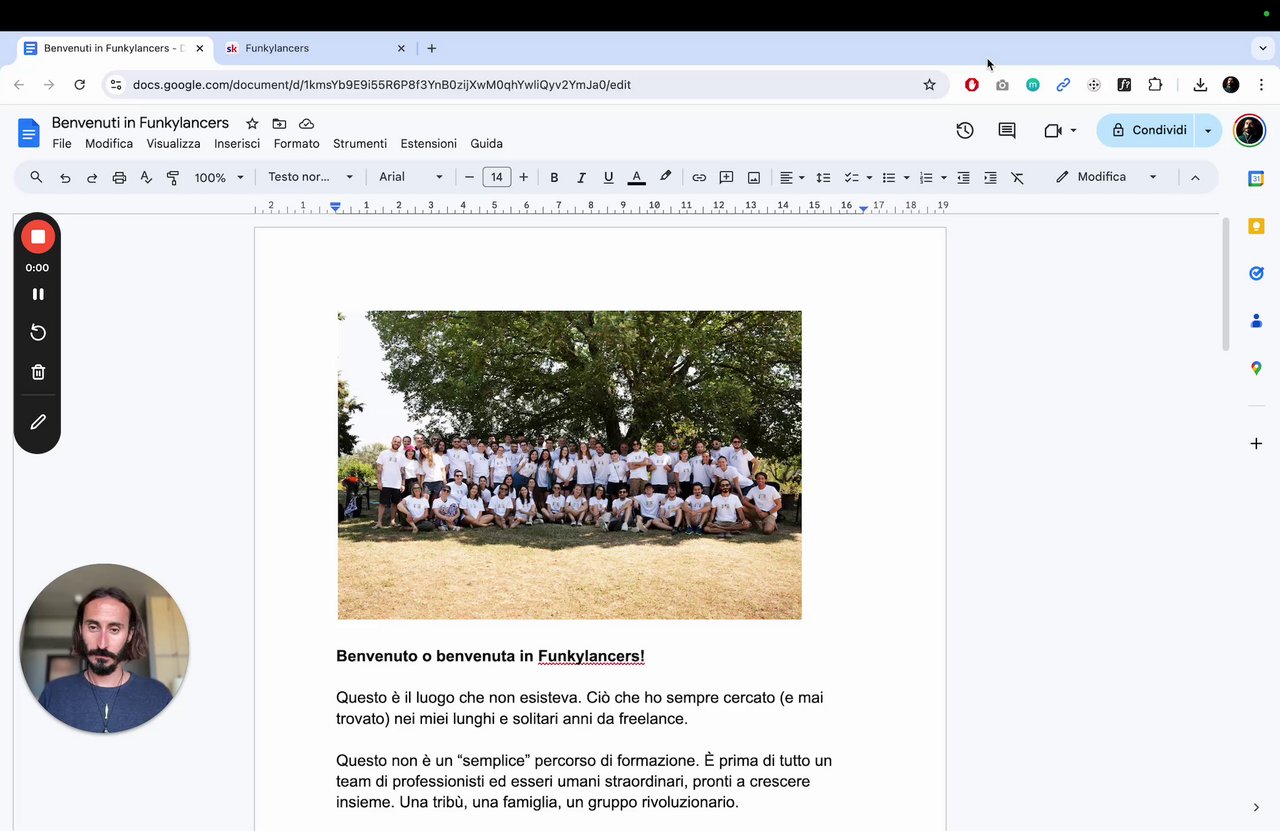Search the menus with the magnifier
The image size is (1280, 831).
[x=37, y=177]
